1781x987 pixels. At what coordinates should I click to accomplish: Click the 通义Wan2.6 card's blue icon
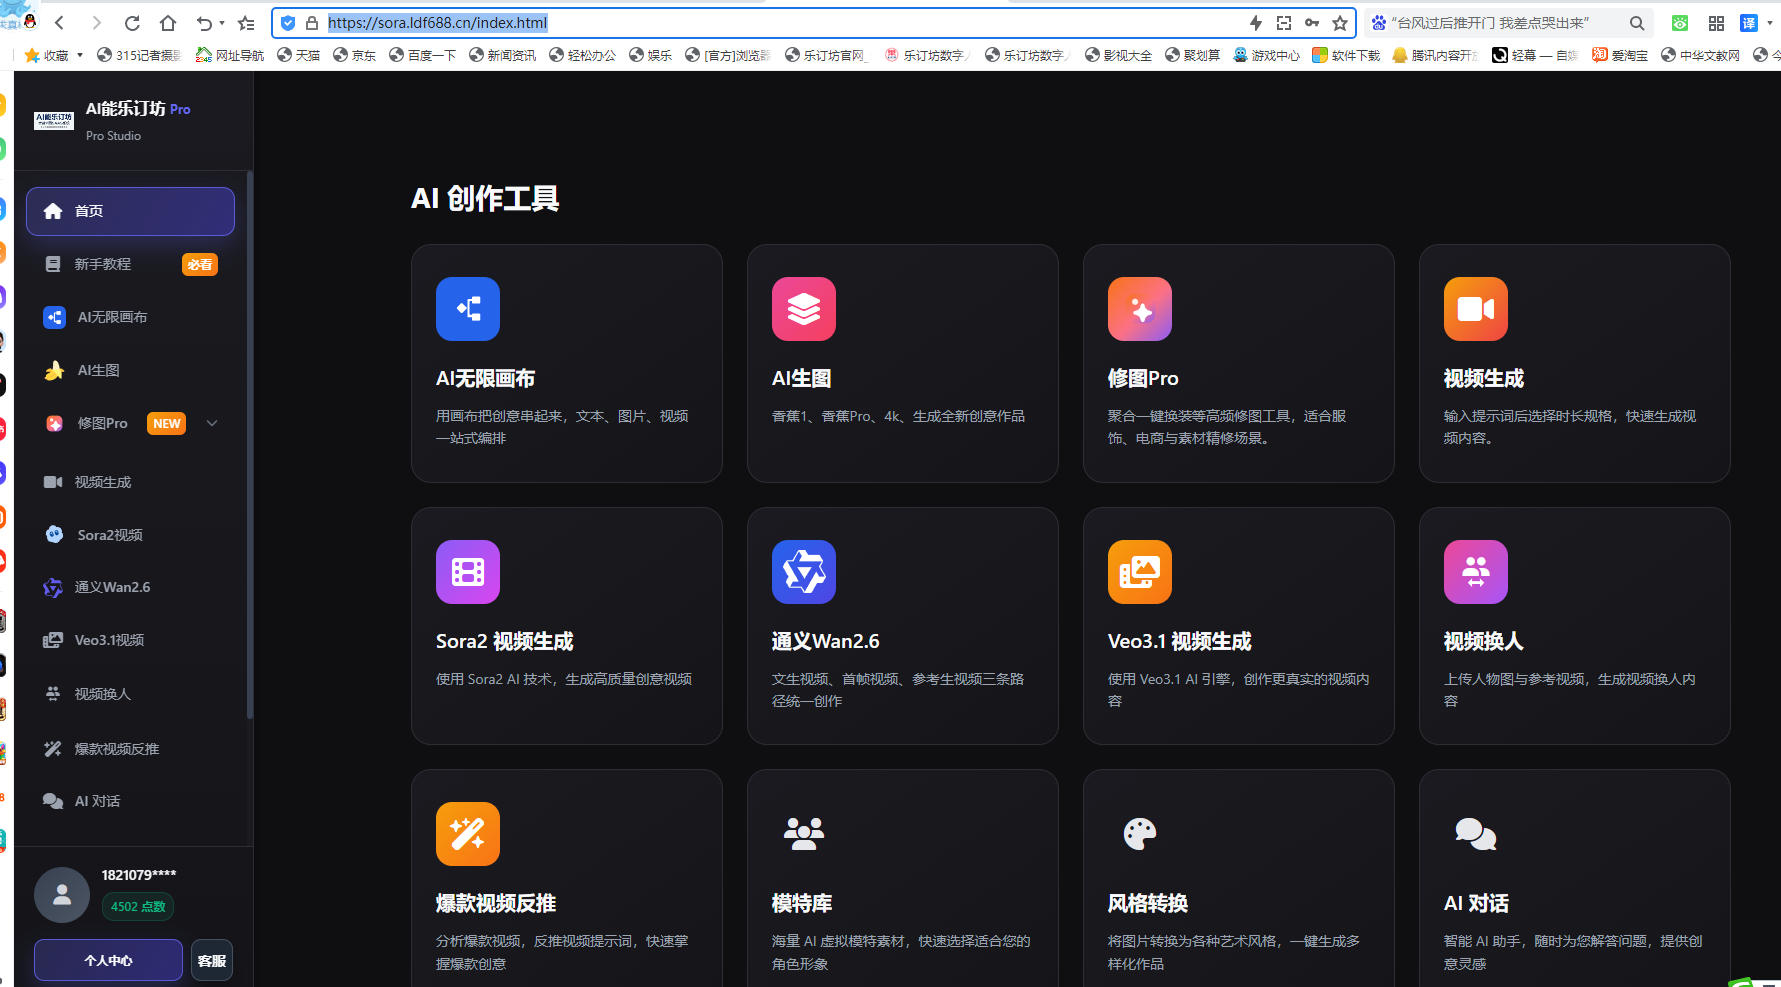tap(804, 572)
